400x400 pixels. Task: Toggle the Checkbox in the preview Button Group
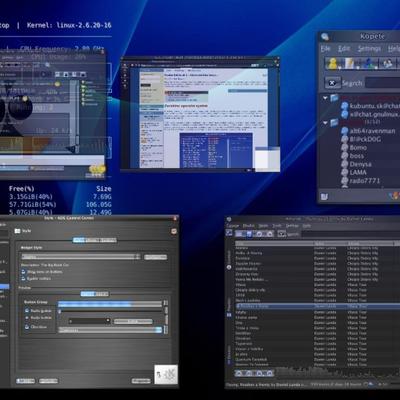36,327
